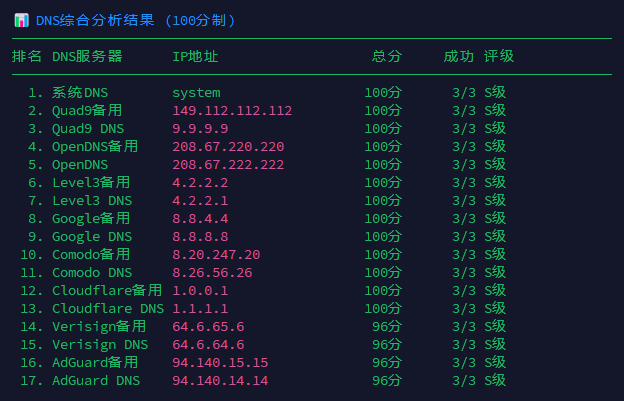Screen dimensions: 624x401
Task: Click rank number "10." for Comodo备用
Action: (x=32, y=255)
